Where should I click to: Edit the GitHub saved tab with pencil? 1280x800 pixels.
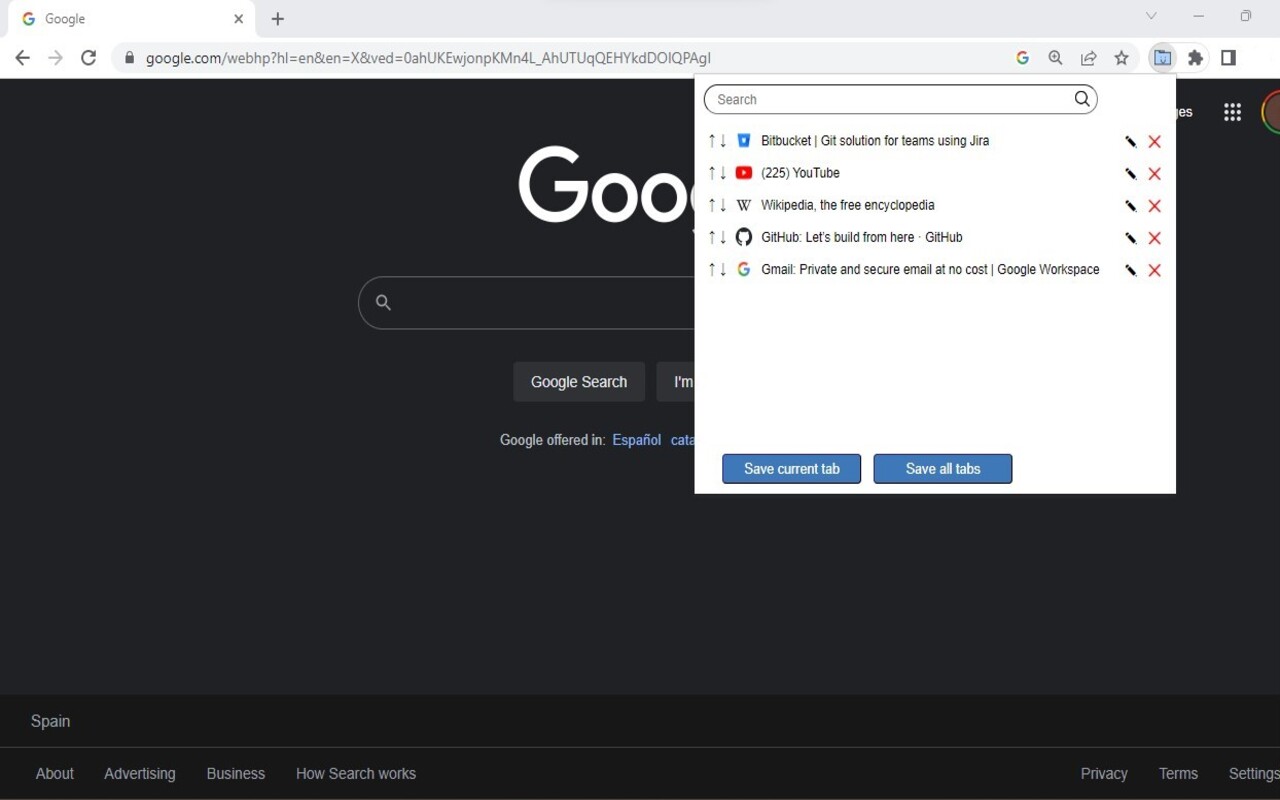(1131, 238)
